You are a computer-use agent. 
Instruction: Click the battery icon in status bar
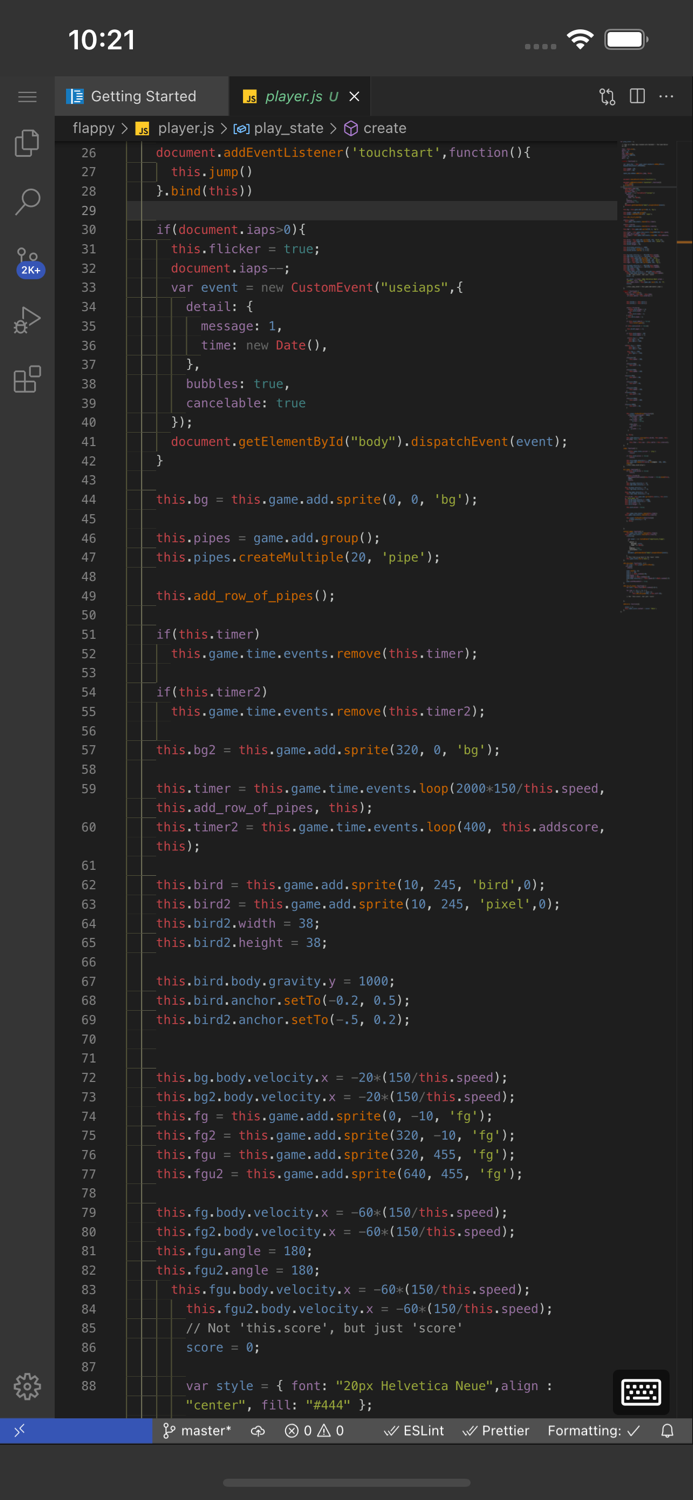click(x=627, y=40)
